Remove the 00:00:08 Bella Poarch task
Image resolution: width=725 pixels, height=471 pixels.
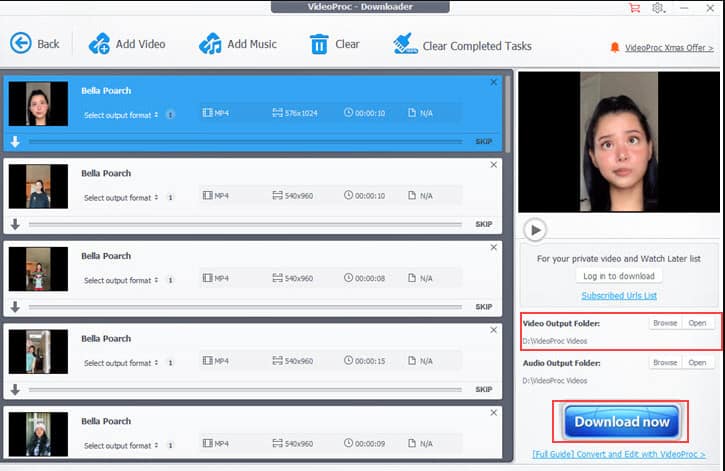click(493, 247)
